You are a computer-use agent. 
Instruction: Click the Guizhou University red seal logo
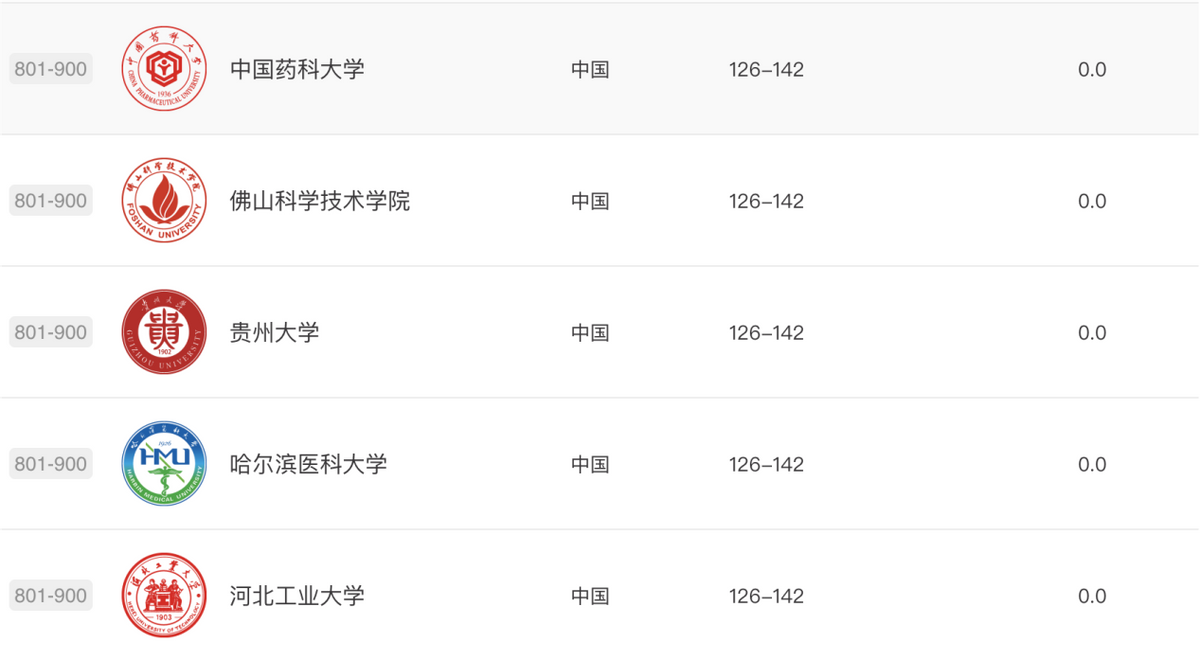[x=164, y=333]
